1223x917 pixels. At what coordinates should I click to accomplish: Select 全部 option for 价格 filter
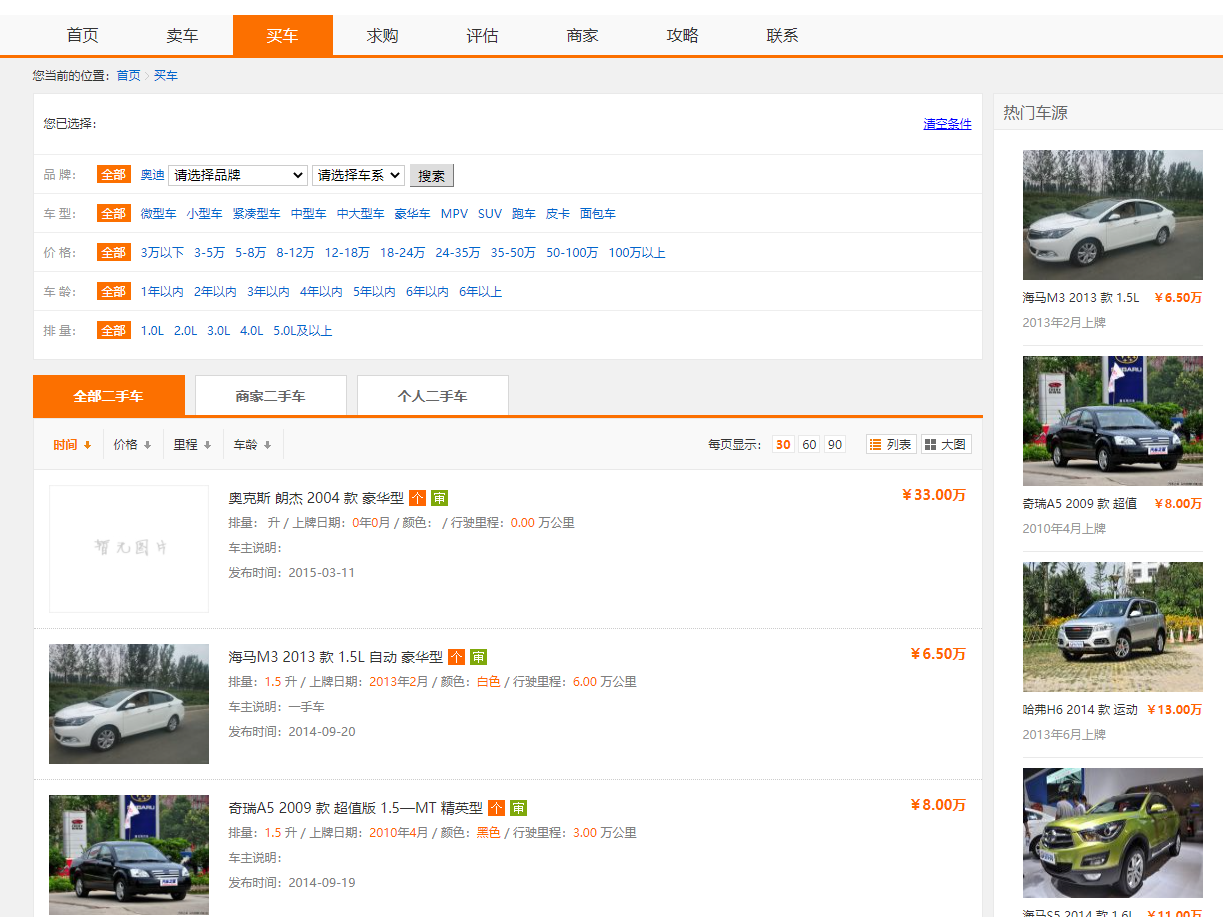click(113, 252)
